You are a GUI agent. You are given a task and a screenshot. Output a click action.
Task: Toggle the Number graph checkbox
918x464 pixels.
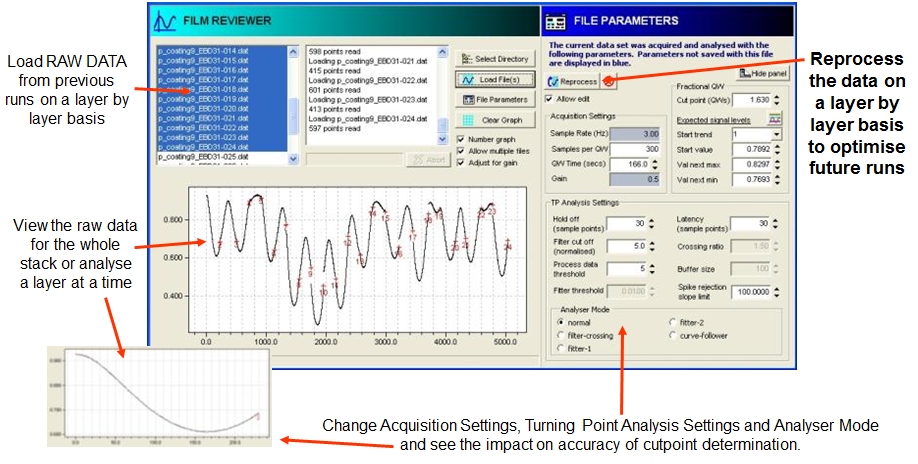461,139
